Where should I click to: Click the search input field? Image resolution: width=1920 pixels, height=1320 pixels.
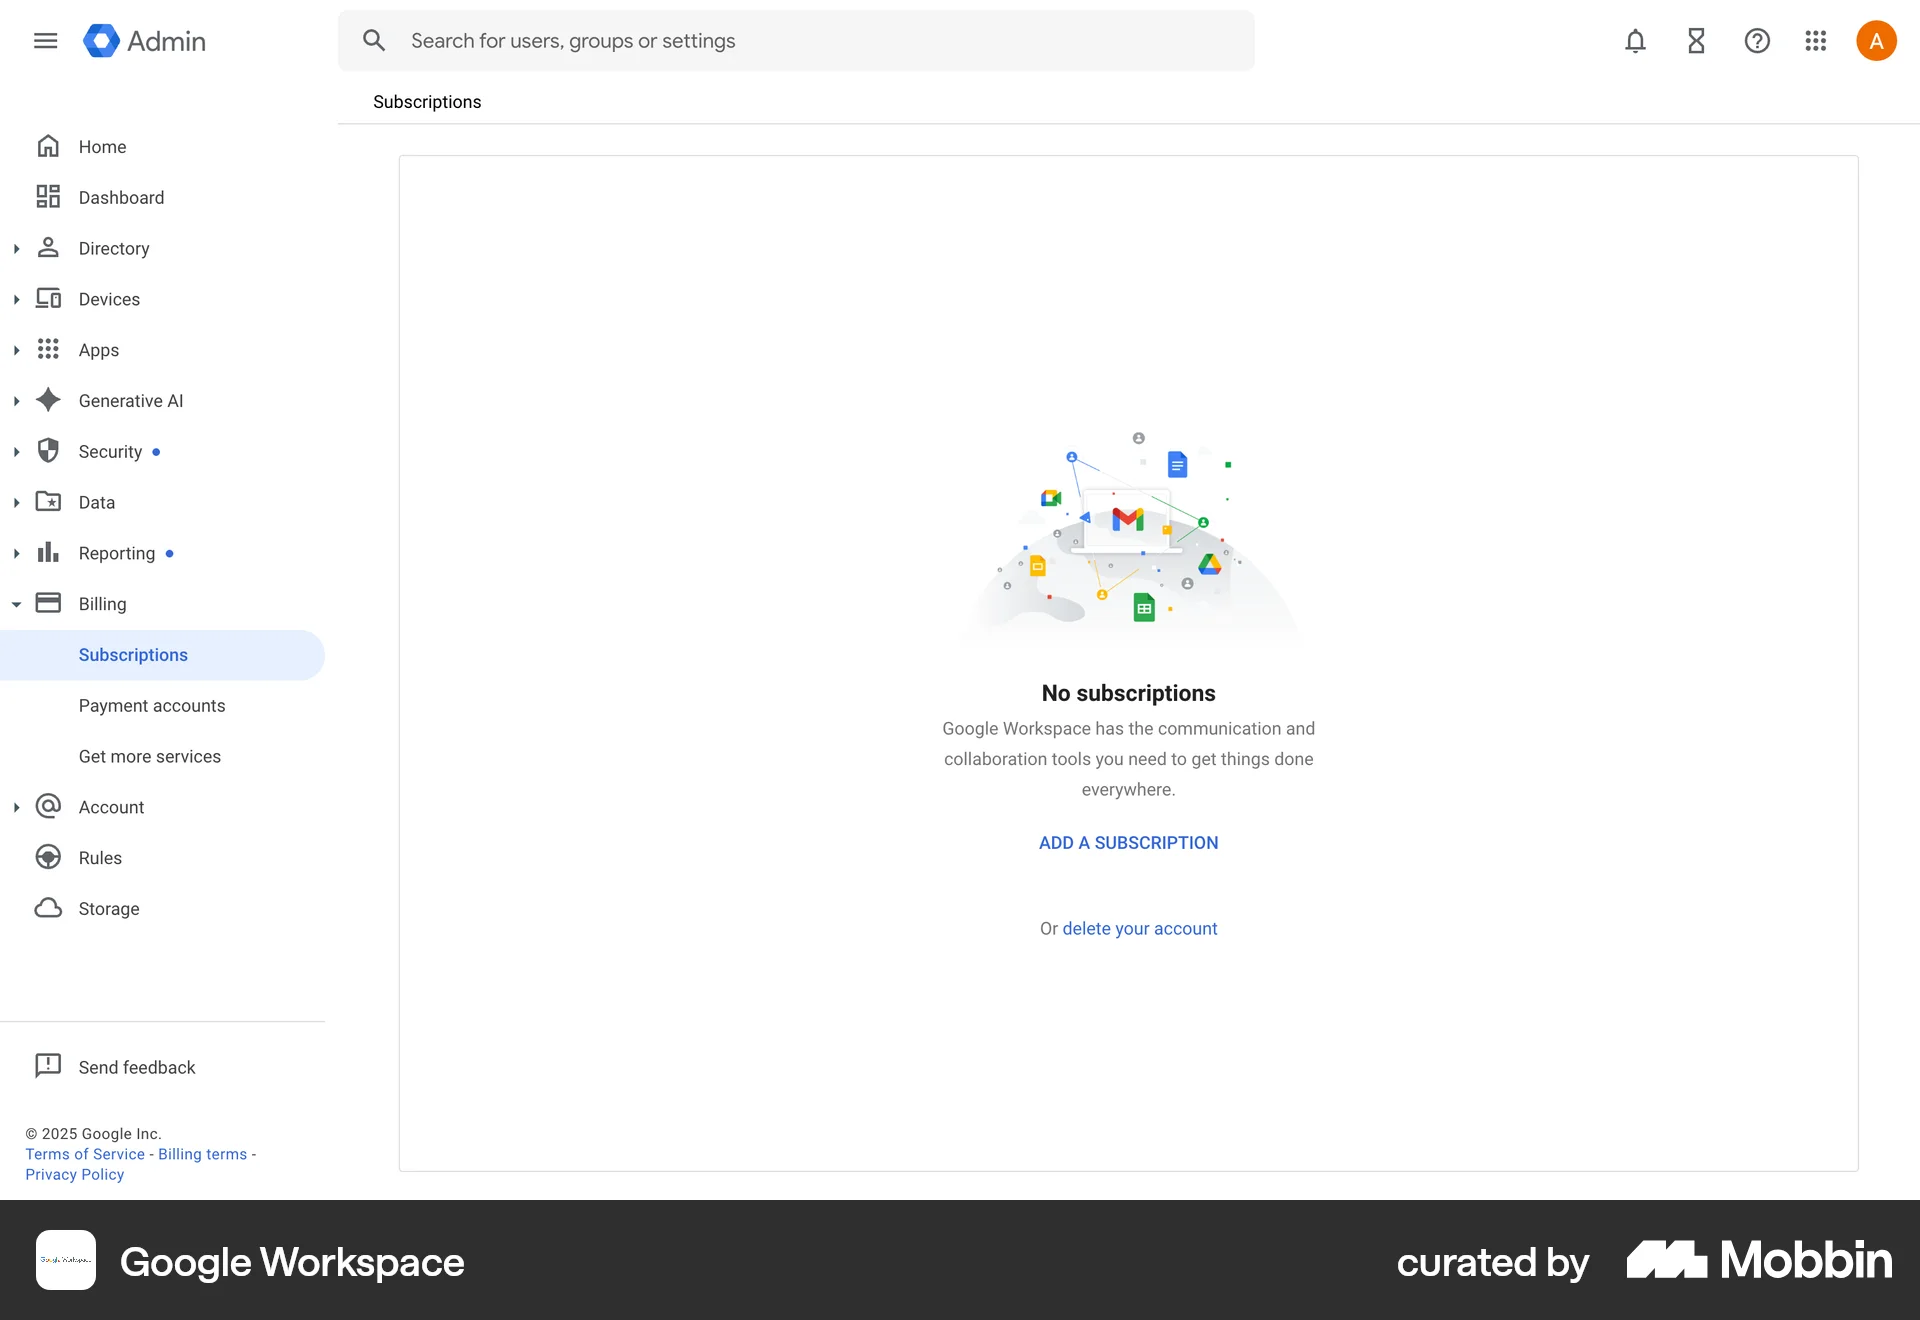(x=700, y=40)
